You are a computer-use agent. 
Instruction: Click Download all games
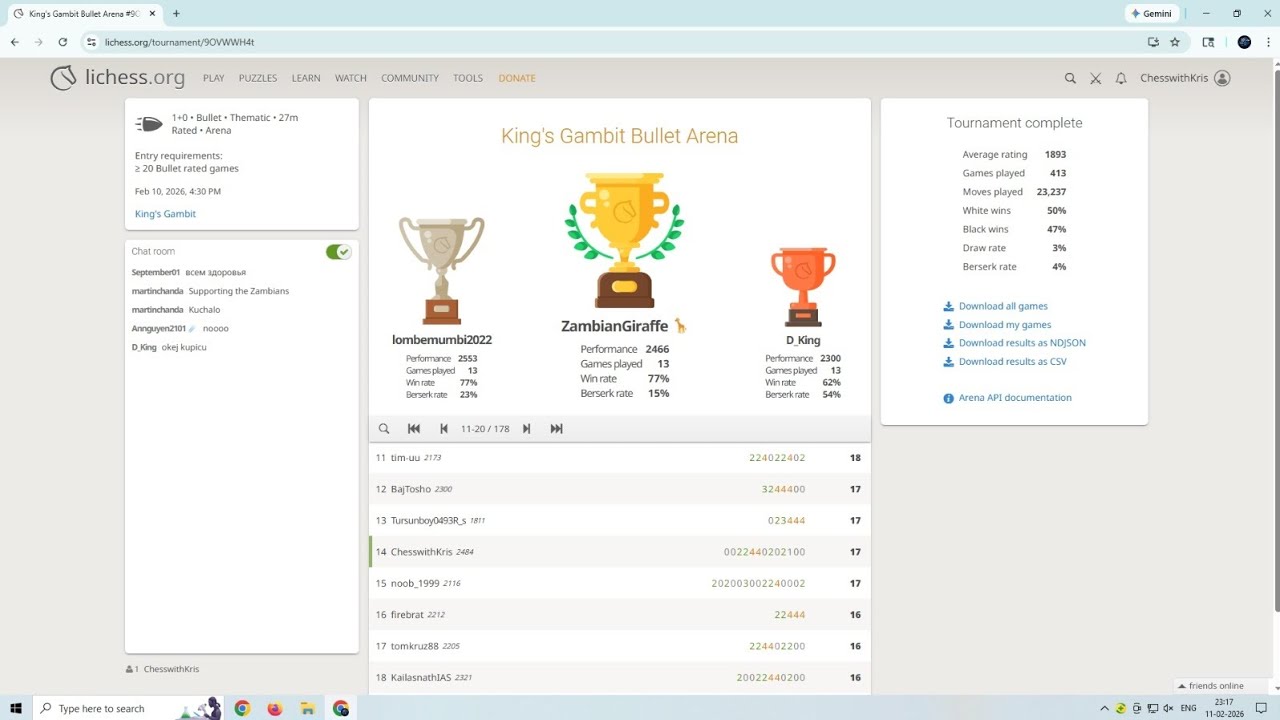[x=1003, y=306]
